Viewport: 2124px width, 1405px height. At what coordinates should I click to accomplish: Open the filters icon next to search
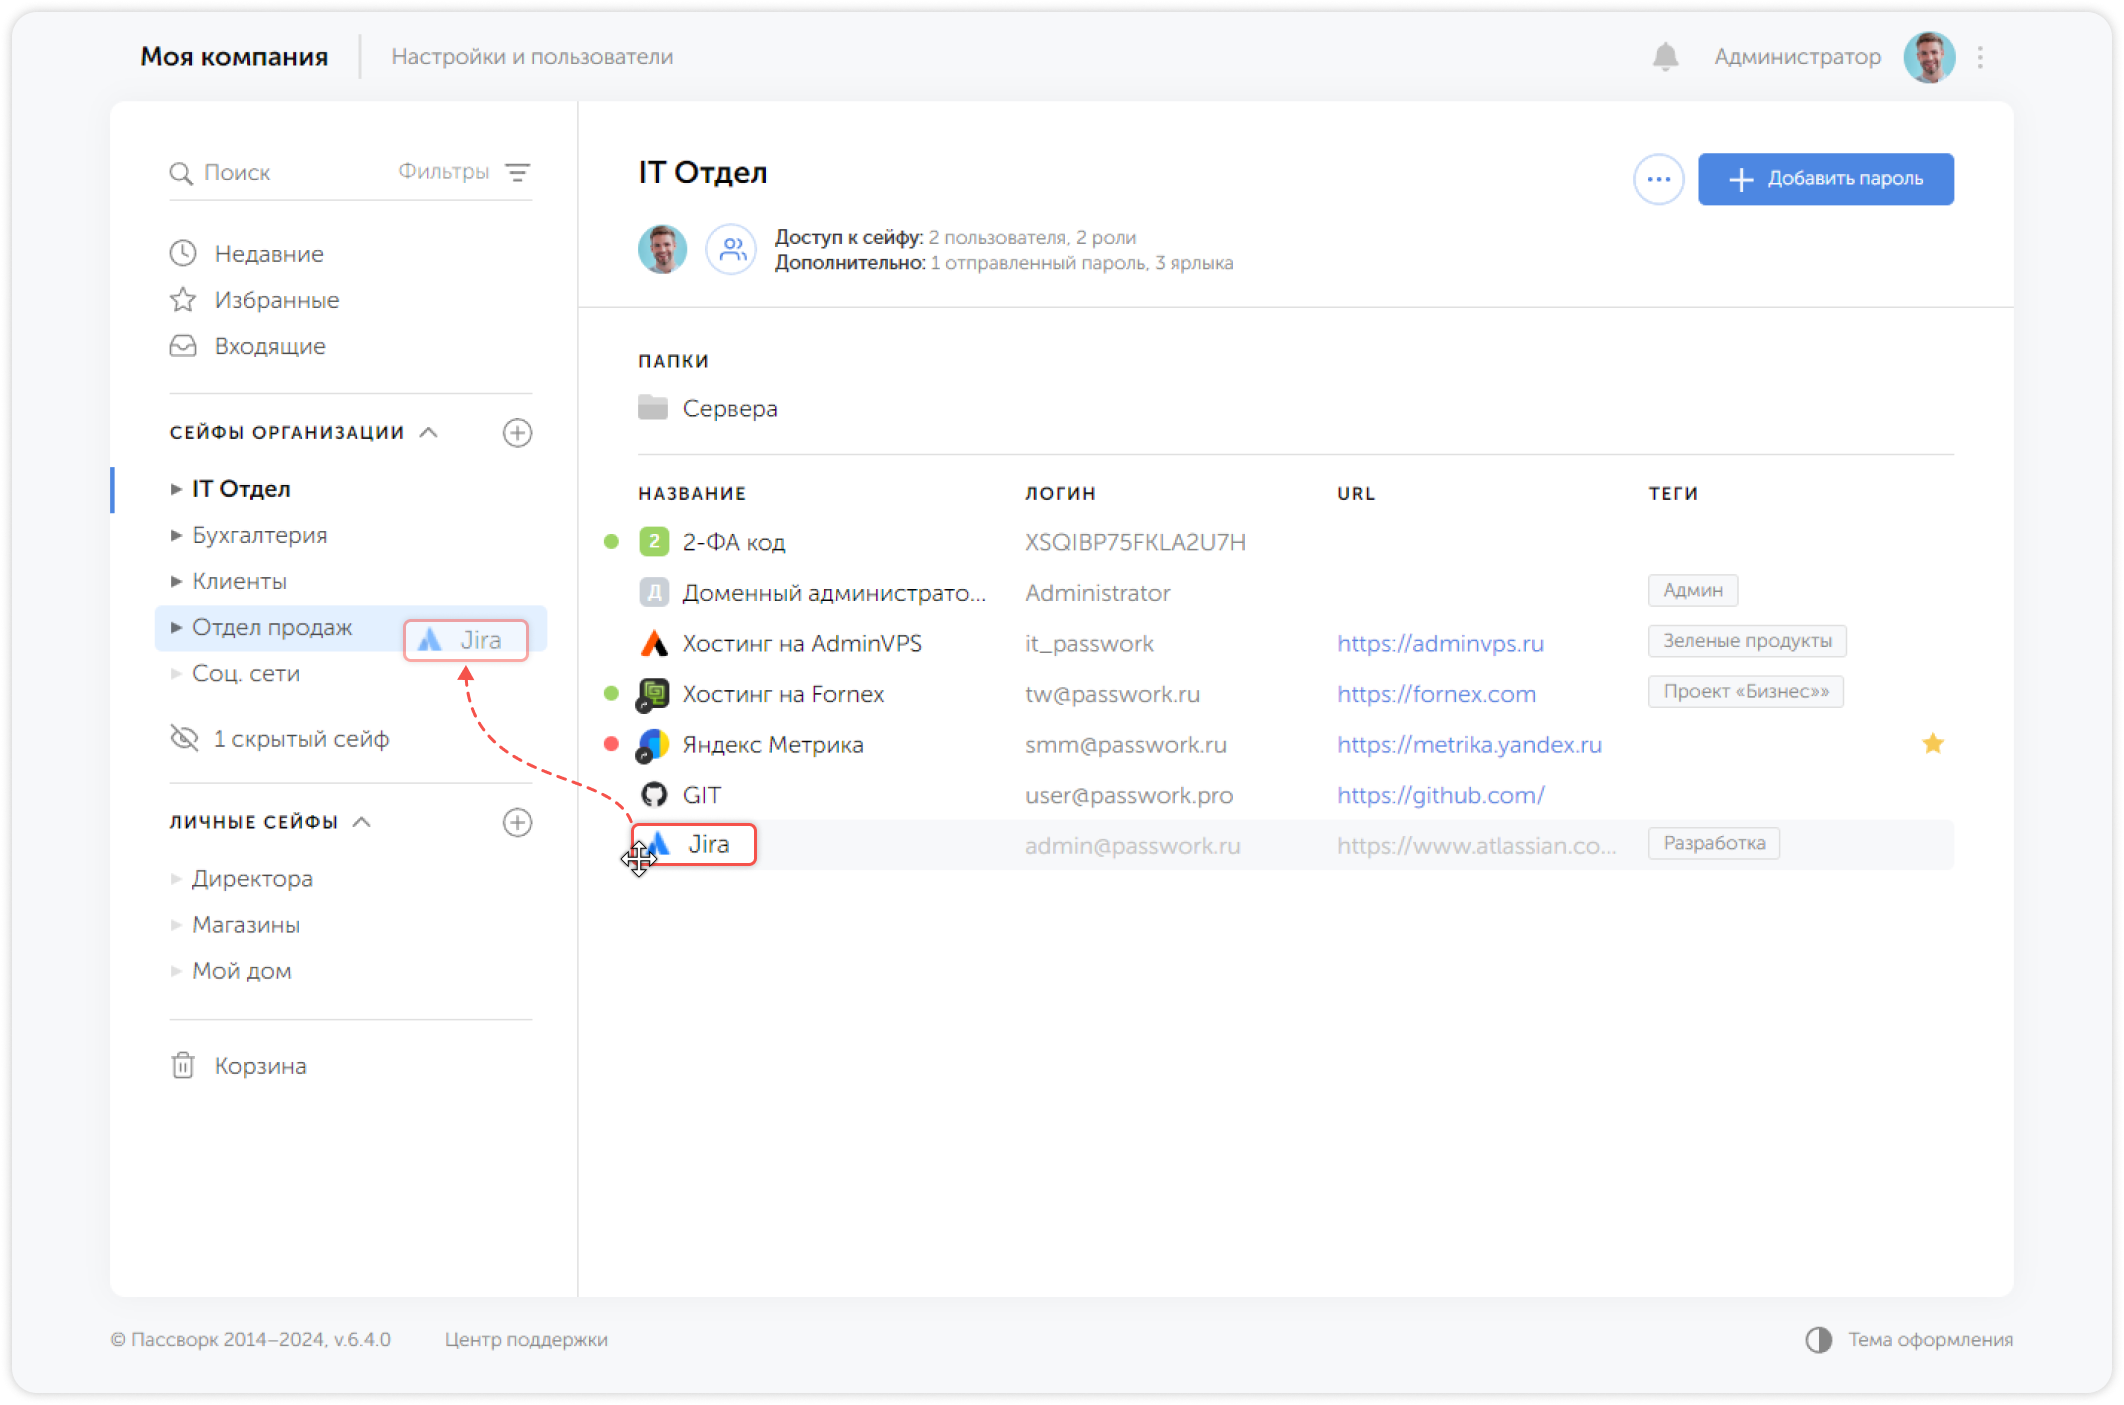pyautogui.click(x=517, y=173)
